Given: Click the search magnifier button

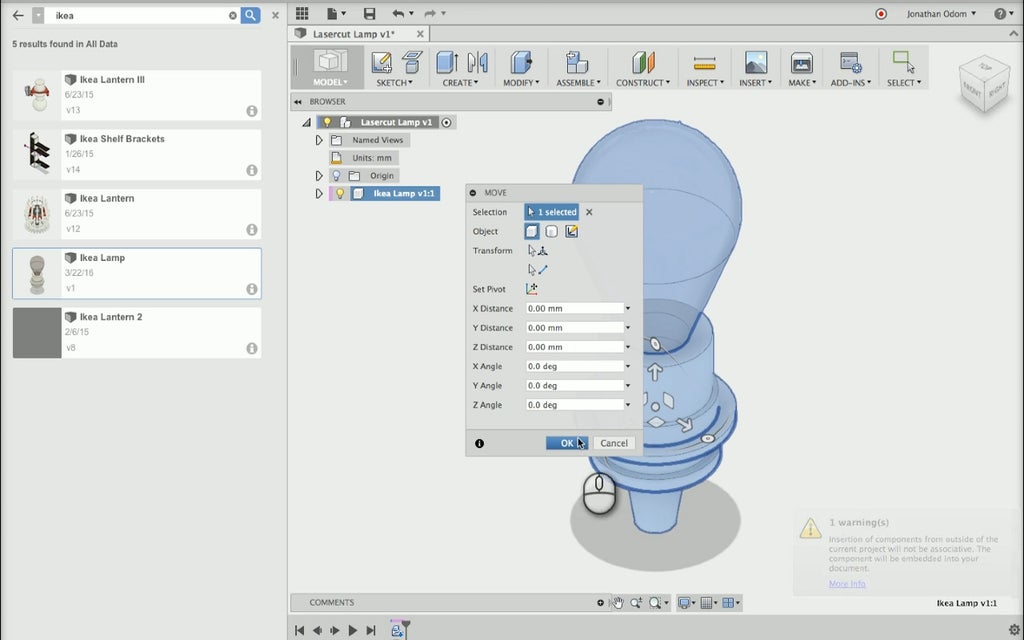Looking at the screenshot, I should click(x=250, y=15).
